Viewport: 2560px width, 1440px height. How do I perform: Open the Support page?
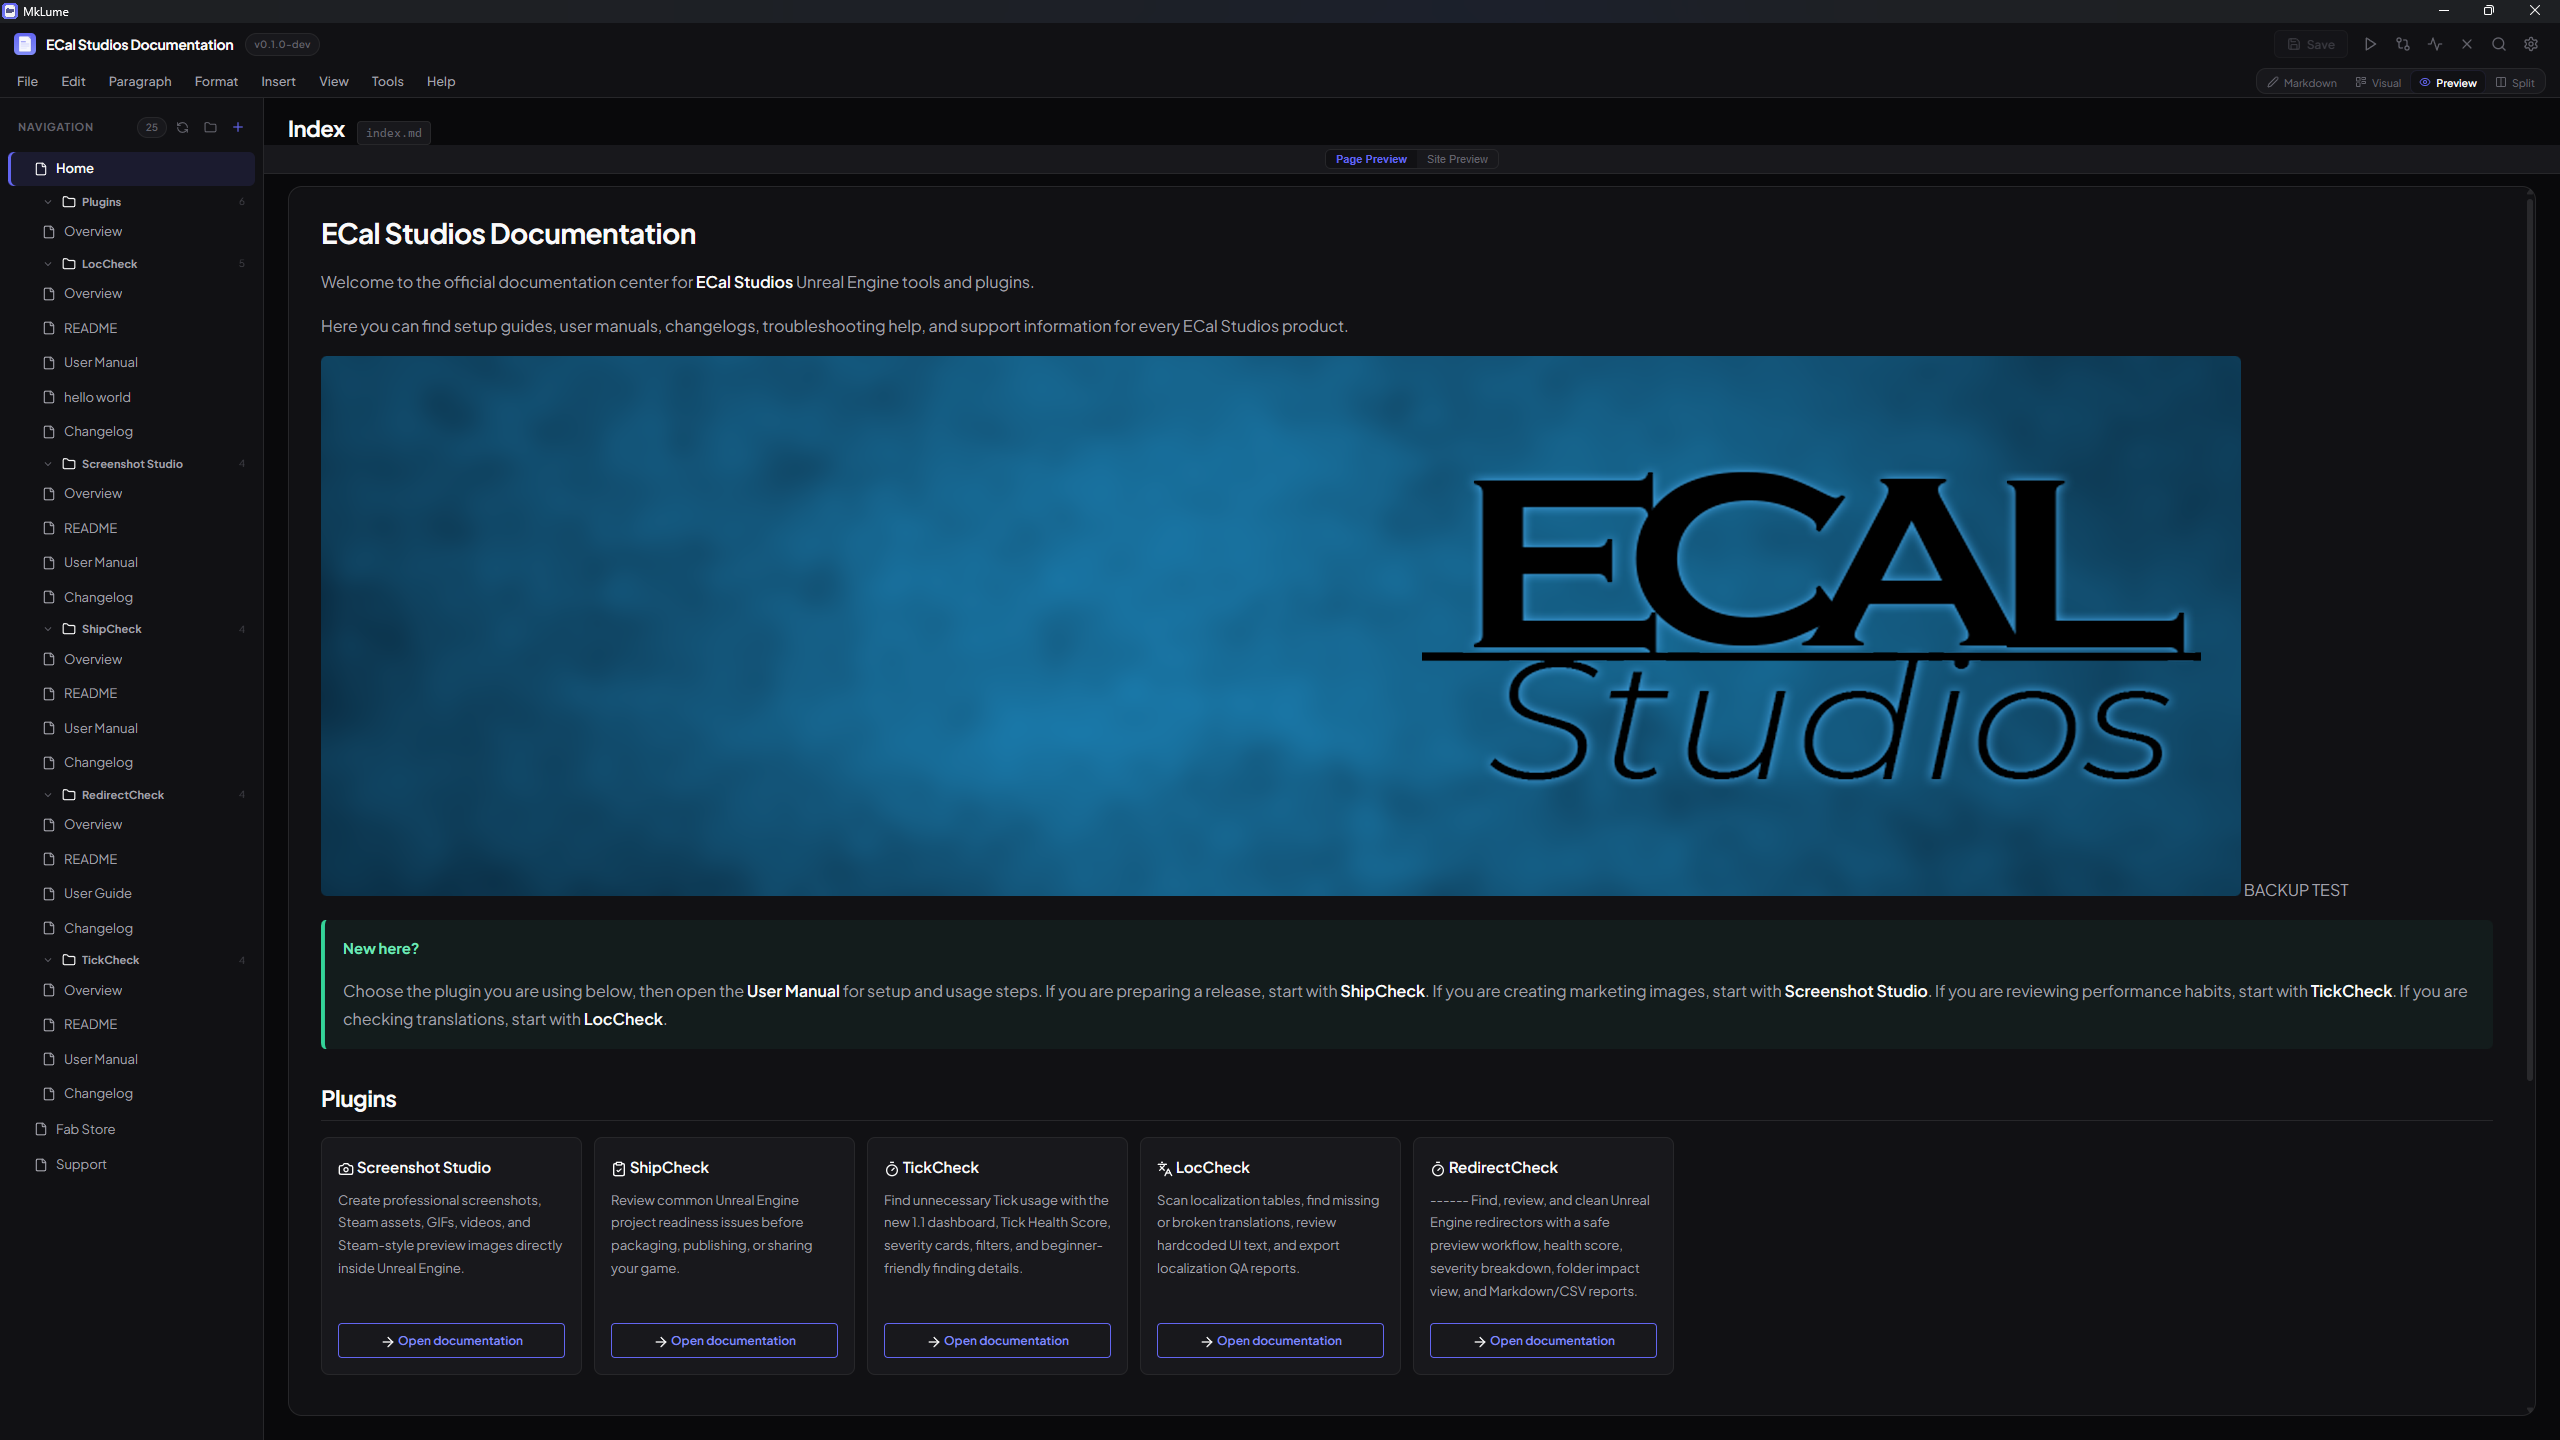click(81, 1164)
